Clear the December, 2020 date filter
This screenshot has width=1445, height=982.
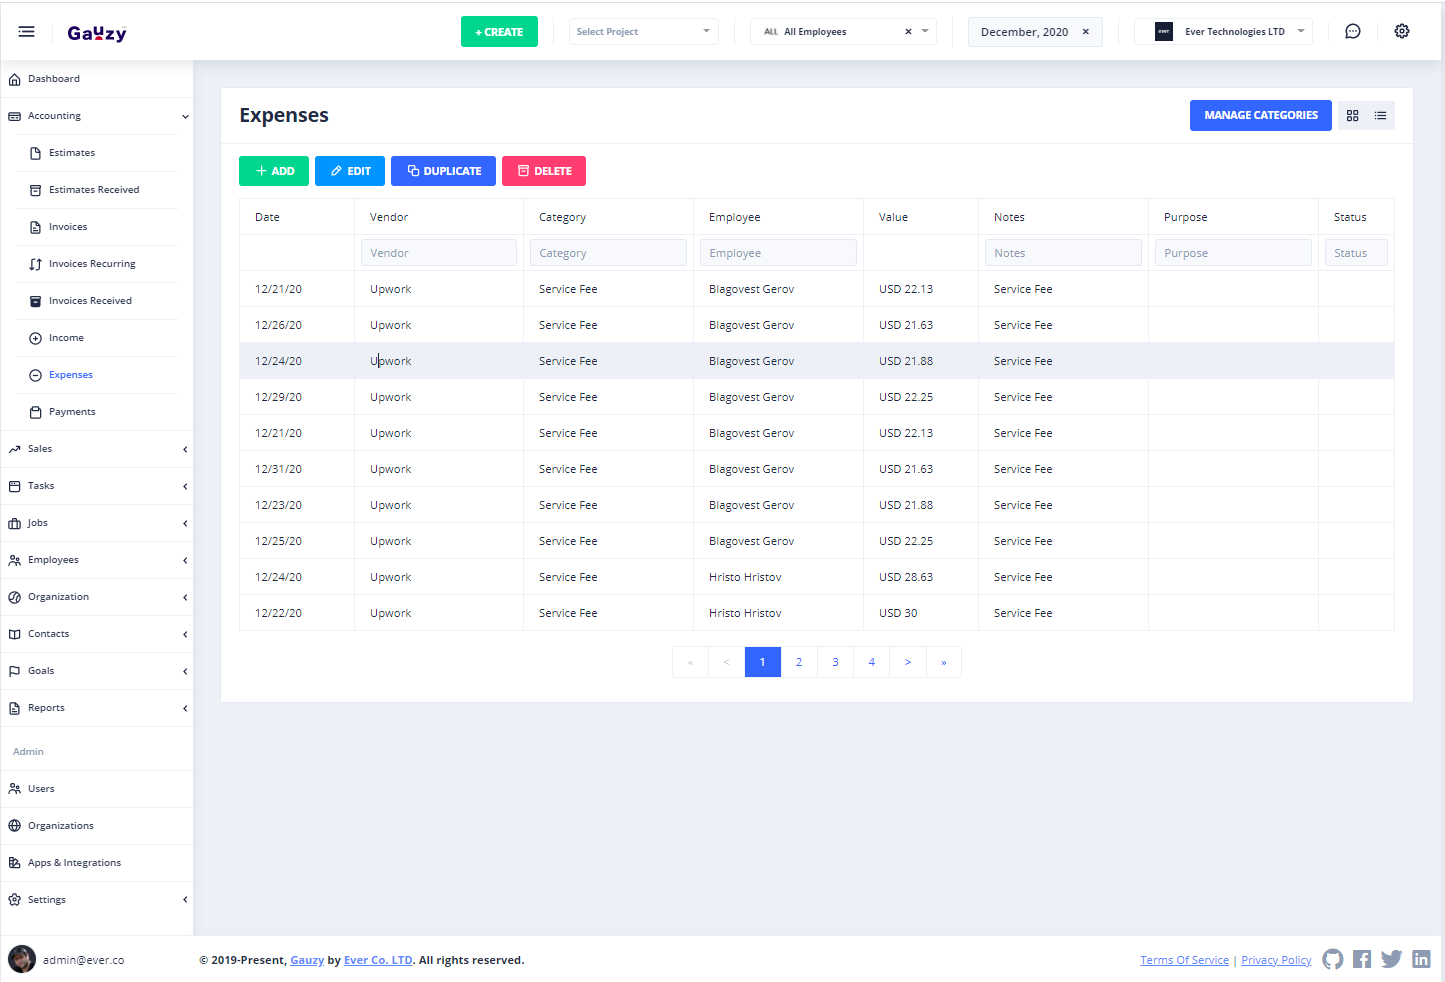(1086, 32)
